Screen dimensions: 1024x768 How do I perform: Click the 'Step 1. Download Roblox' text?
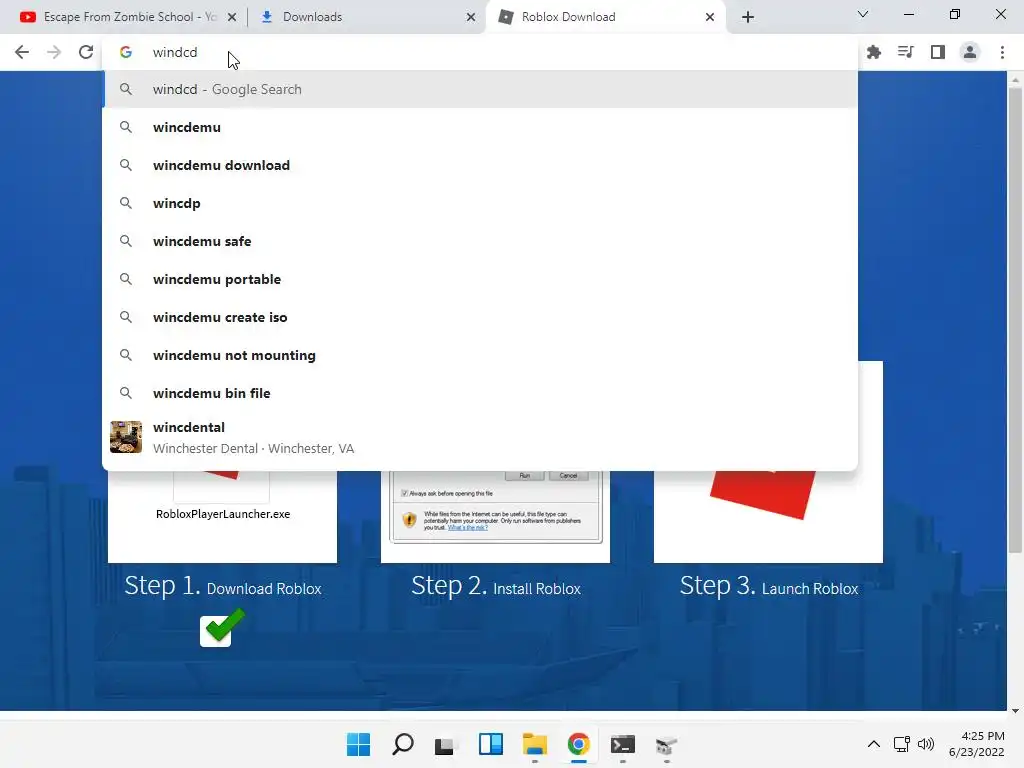click(223, 586)
